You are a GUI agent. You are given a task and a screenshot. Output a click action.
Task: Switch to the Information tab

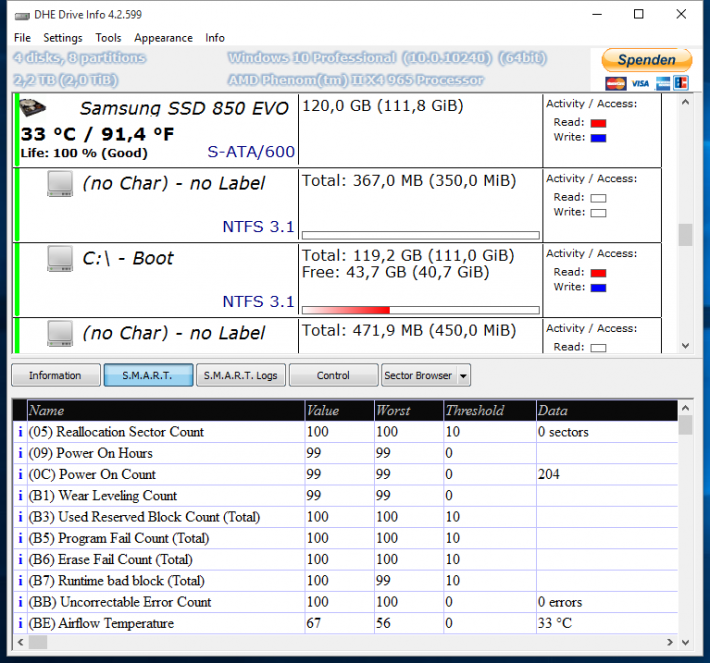[56, 375]
